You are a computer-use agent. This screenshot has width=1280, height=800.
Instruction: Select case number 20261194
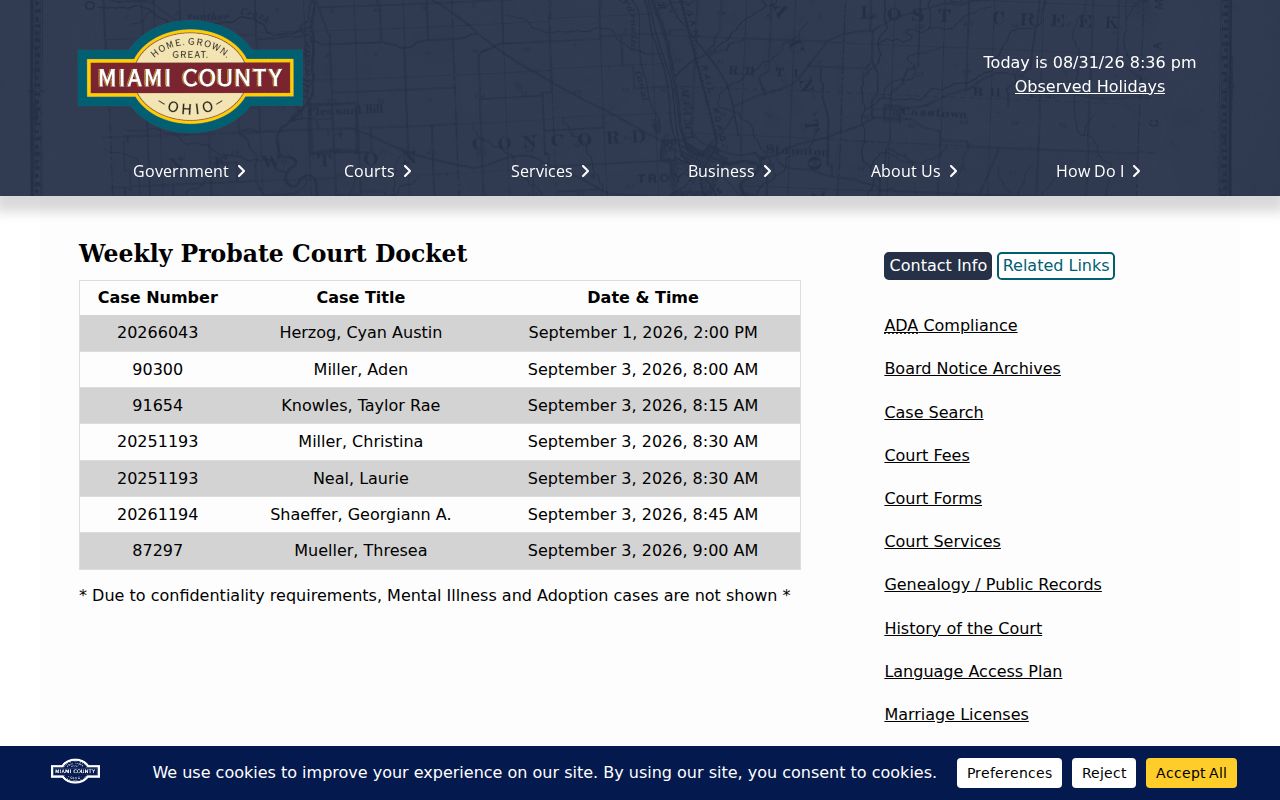[158, 514]
